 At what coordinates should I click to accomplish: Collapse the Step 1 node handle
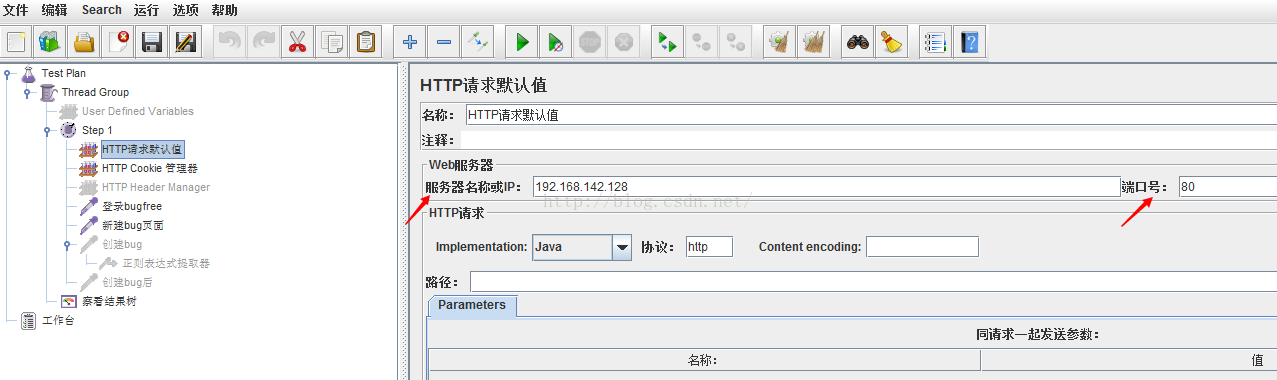coord(47,130)
